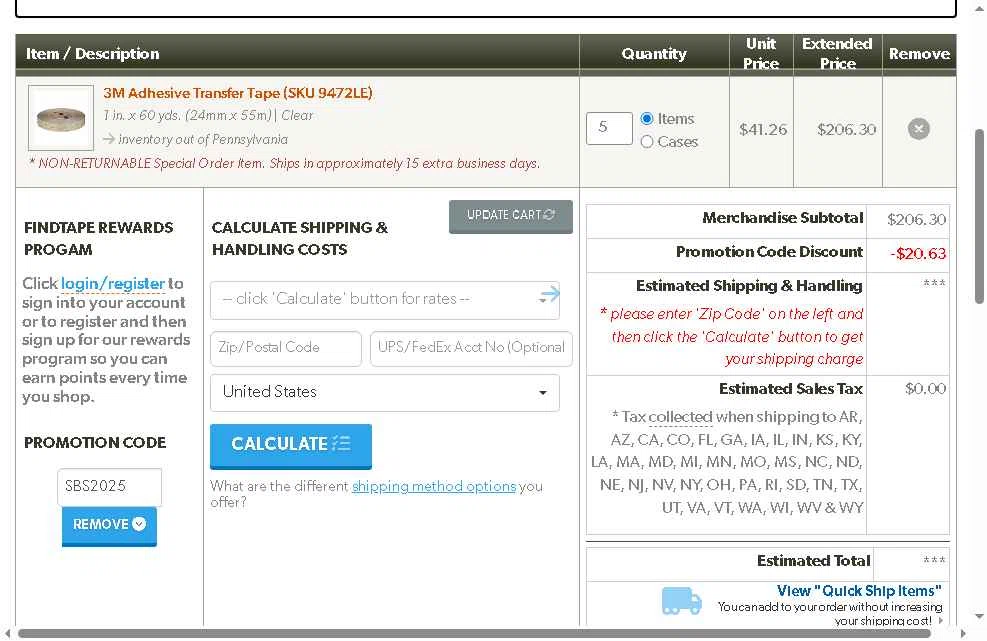Click the vertical page scrollbar
This screenshot has height=641, width=987.
pos(979,216)
